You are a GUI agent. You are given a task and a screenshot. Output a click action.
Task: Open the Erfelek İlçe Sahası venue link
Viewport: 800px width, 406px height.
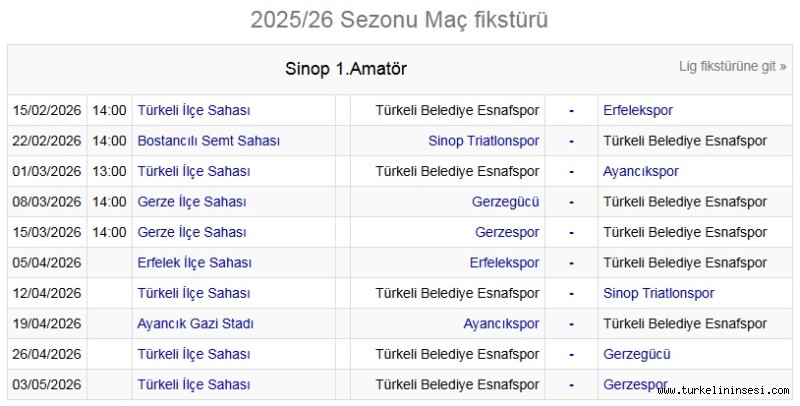194,263
